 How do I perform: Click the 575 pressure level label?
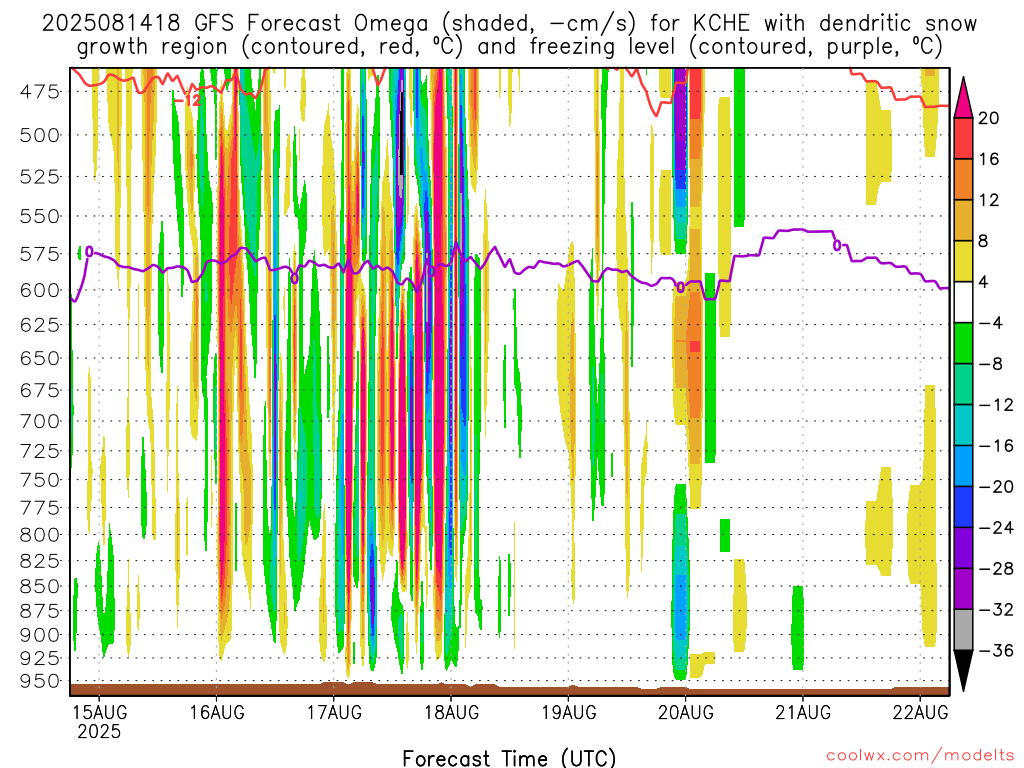pyautogui.click(x=40, y=254)
